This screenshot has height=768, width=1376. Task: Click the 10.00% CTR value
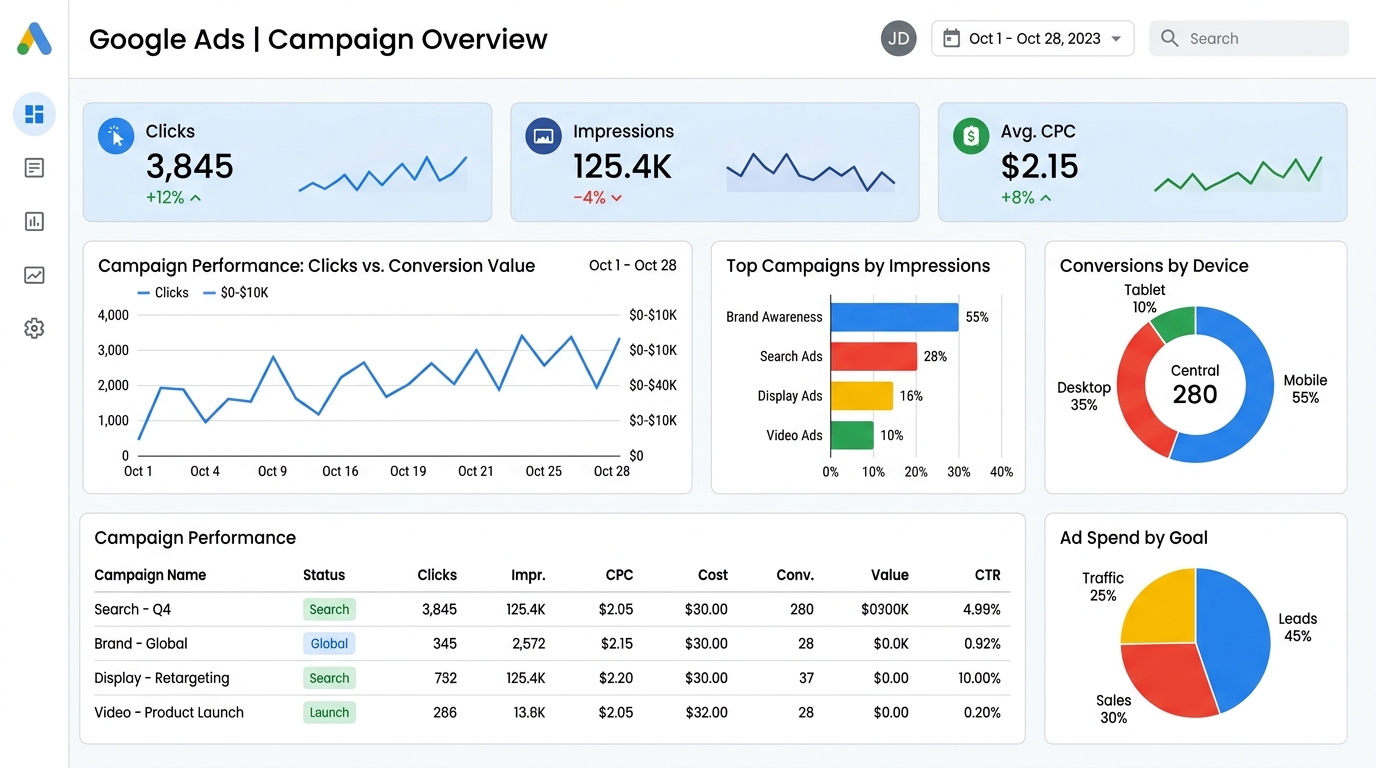tap(979, 678)
